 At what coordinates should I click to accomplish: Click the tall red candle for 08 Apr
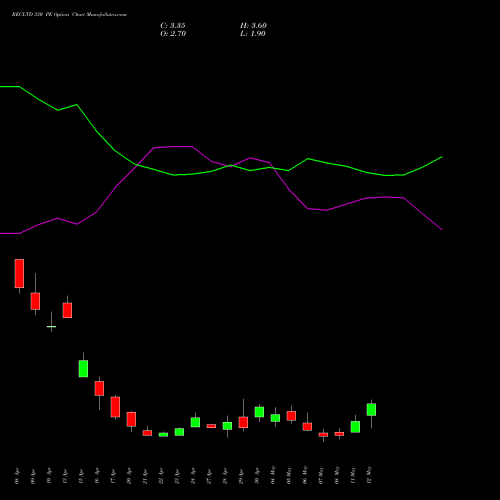[19, 273]
